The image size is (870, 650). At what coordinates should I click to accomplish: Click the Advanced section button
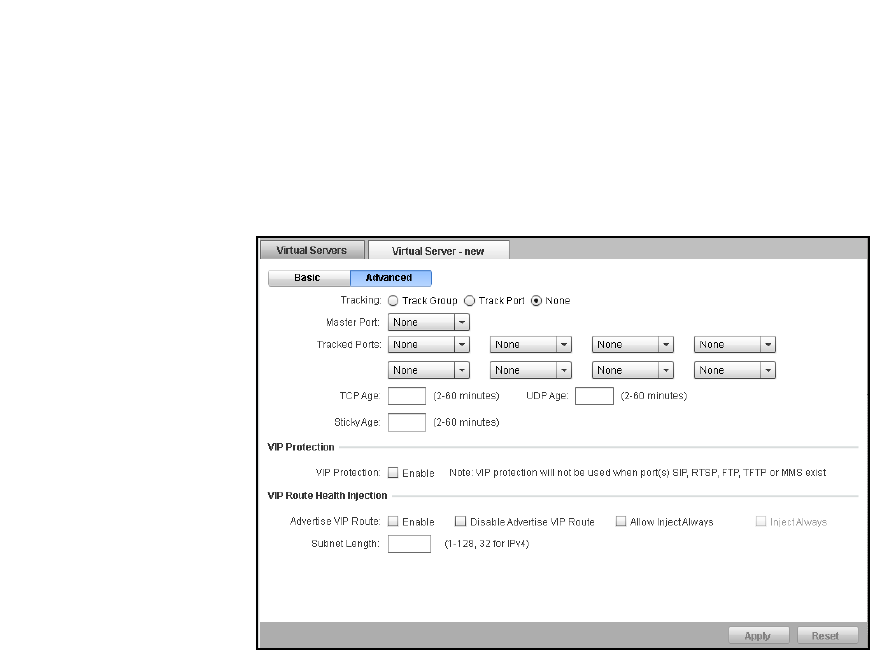(x=389, y=278)
